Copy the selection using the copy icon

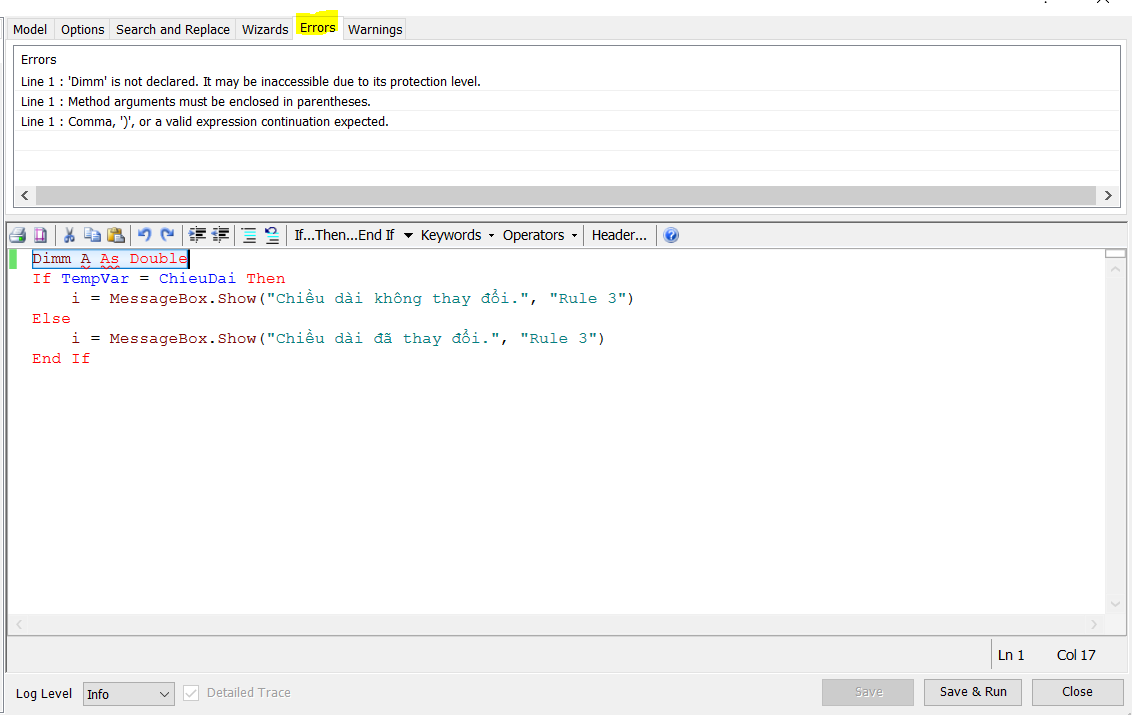coord(92,234)
